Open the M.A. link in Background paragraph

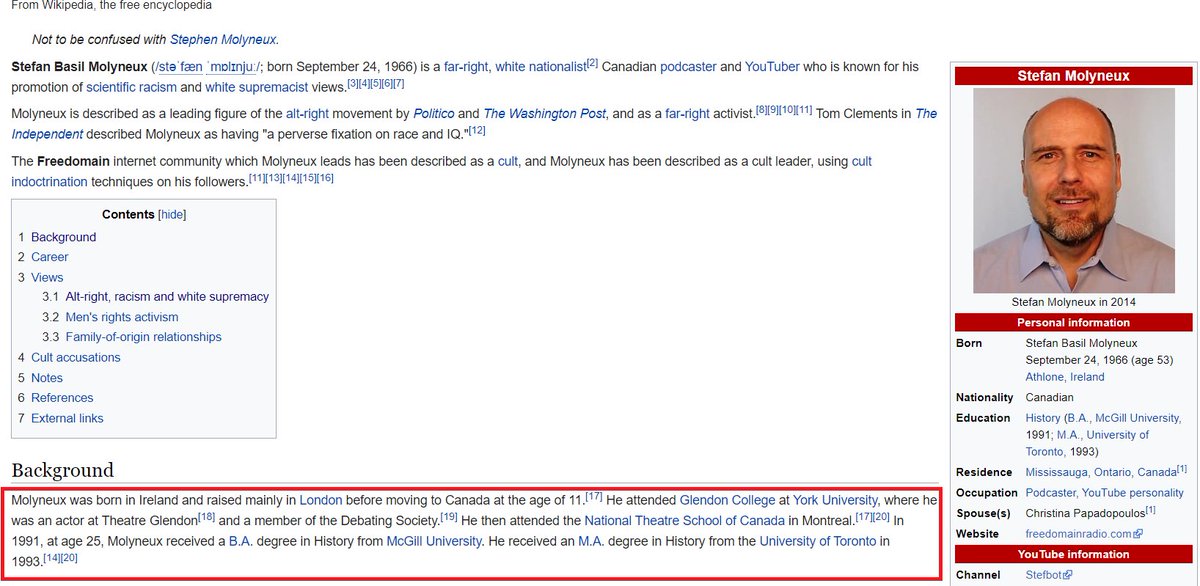589,541
